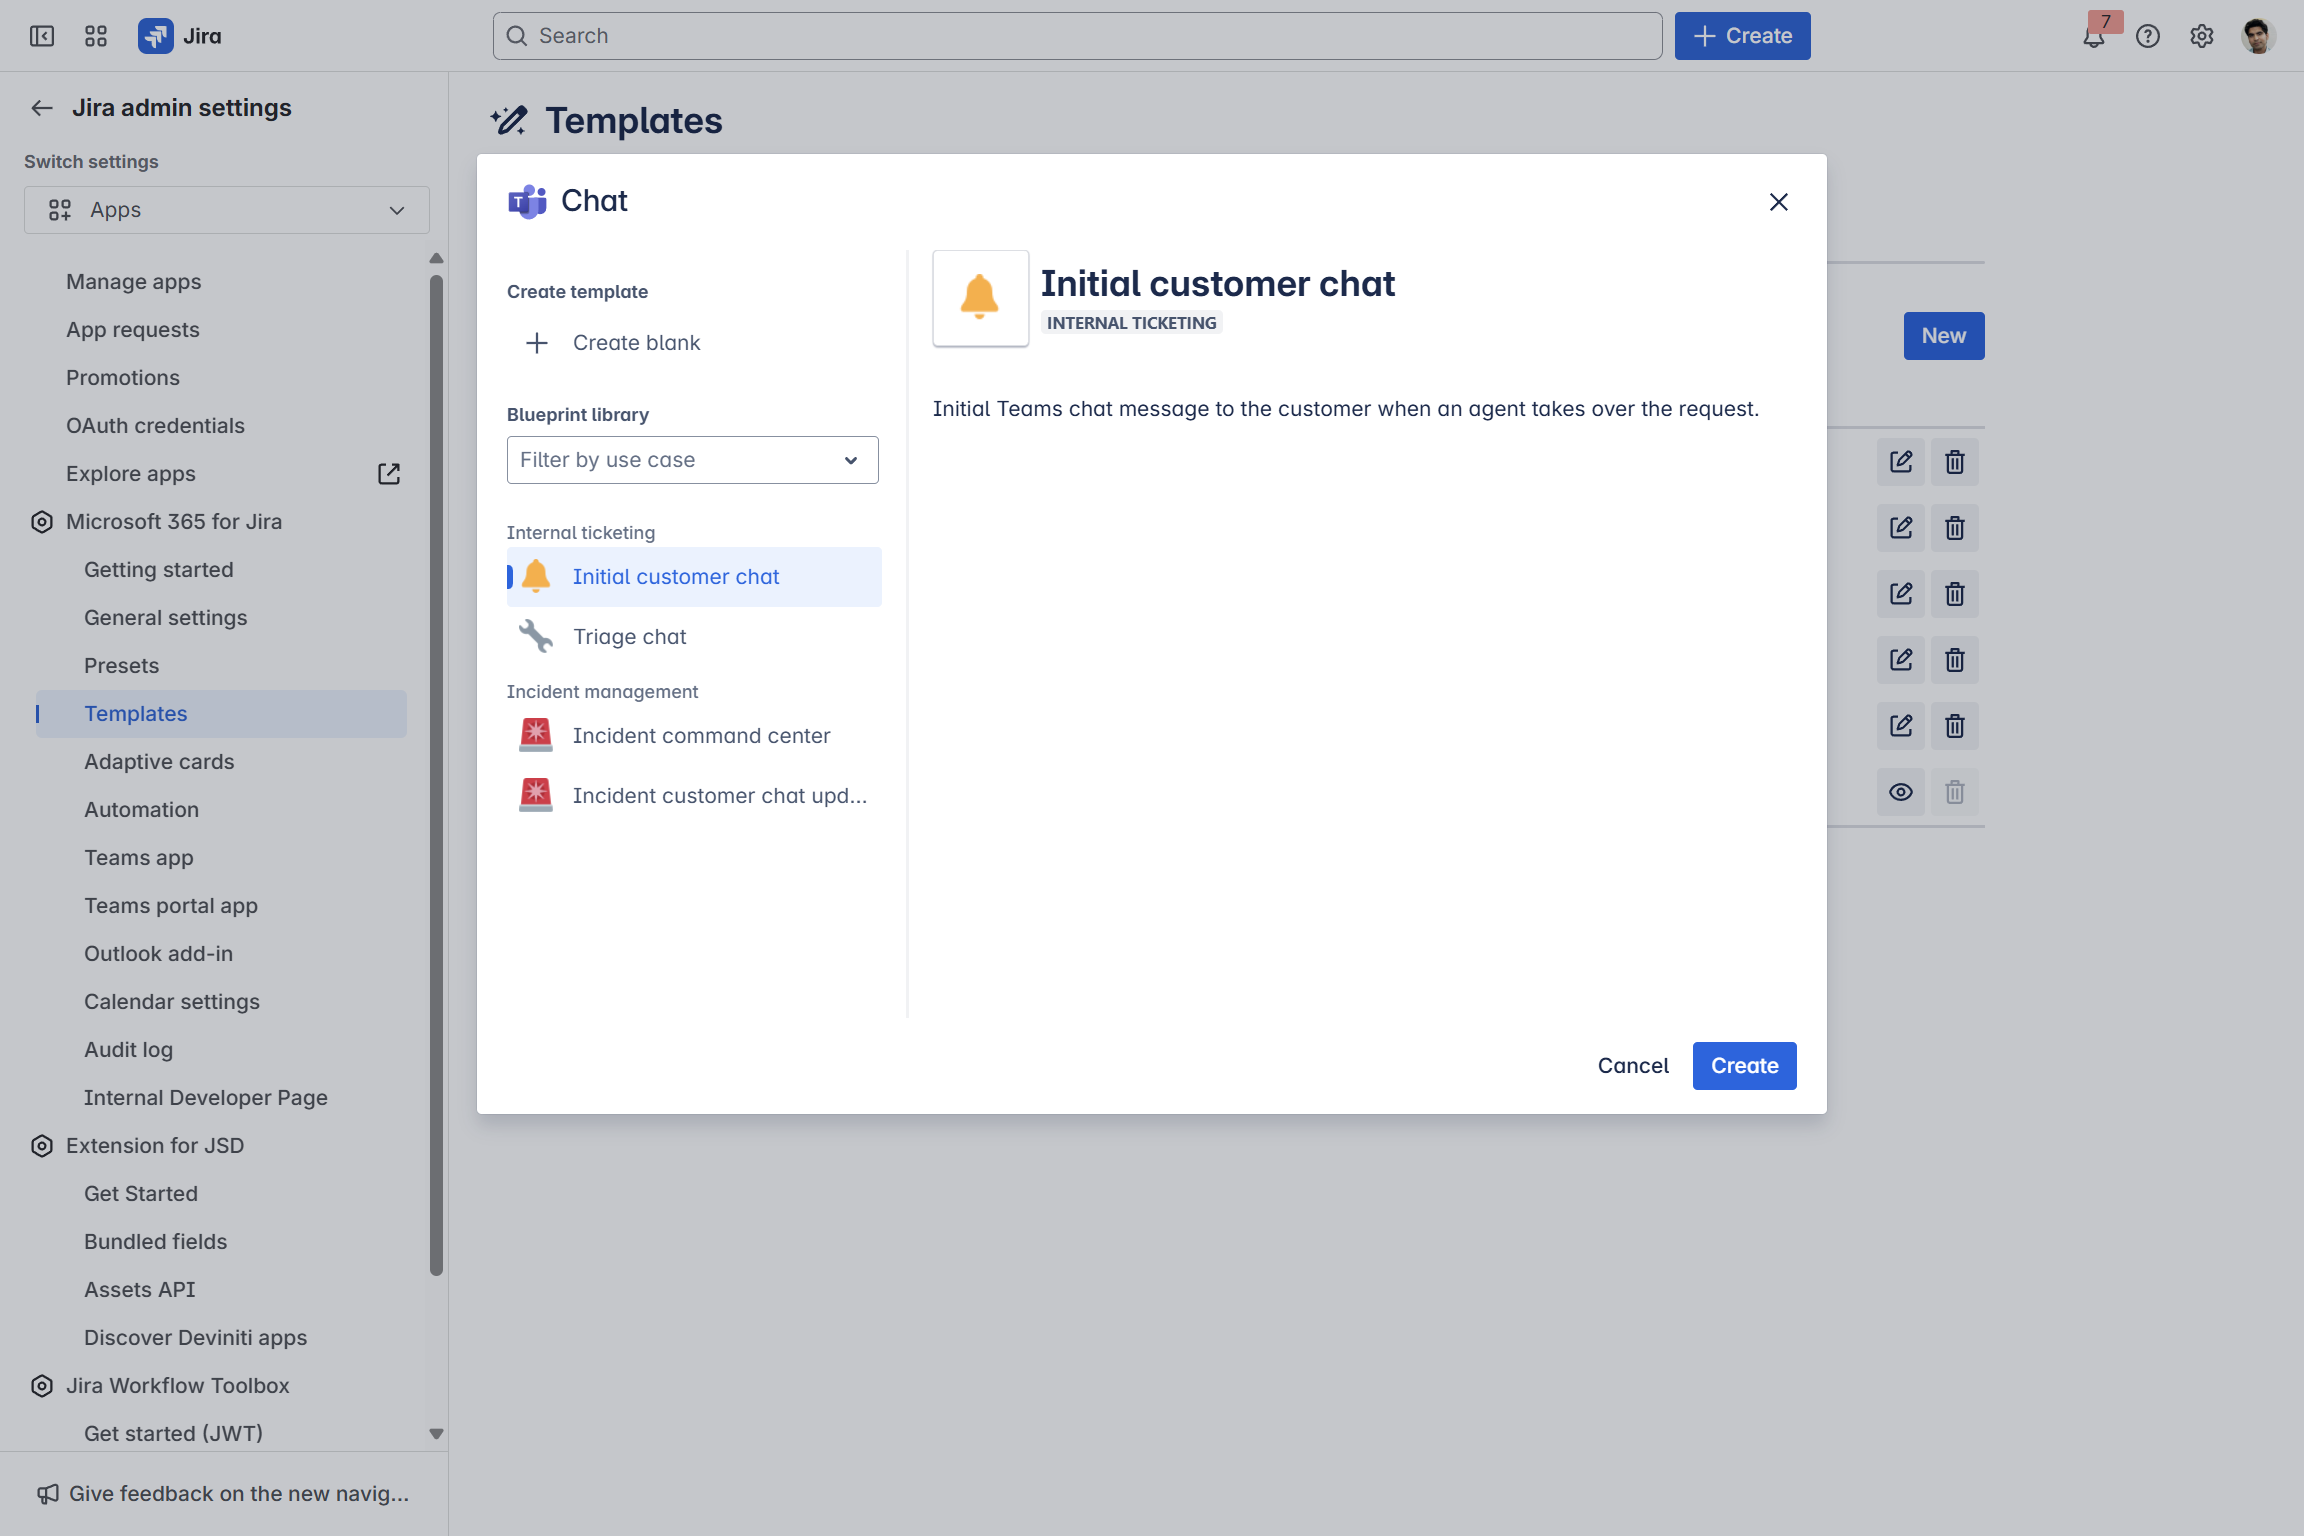2304x1536 pixels.
Task: Click the sidebar vertical scrollbar
Action: (x=436, y=775)
